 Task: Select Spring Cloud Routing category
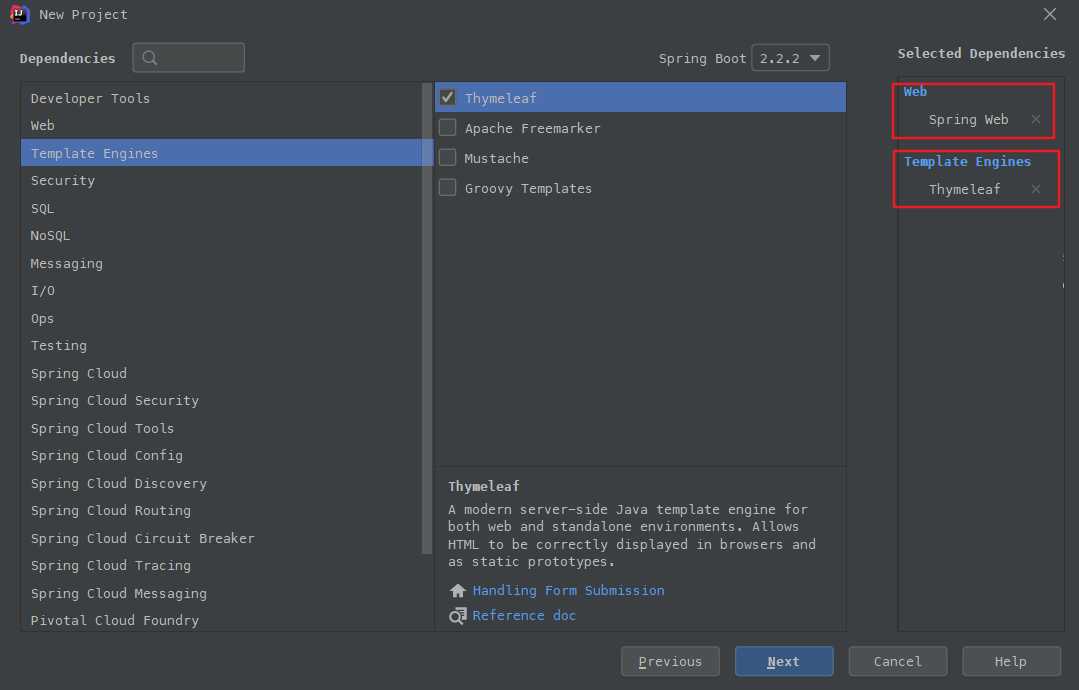pyautogui.click(x=222, y=510)
